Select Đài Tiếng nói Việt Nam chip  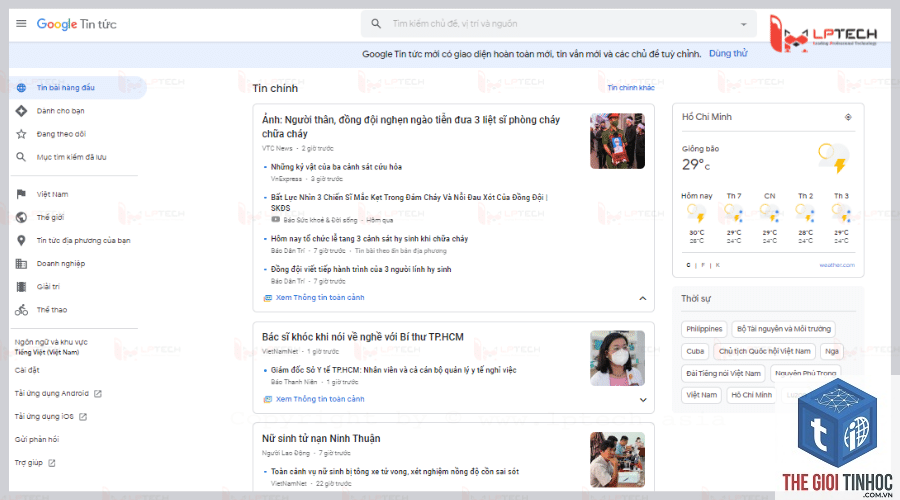(x=723, y=373)
